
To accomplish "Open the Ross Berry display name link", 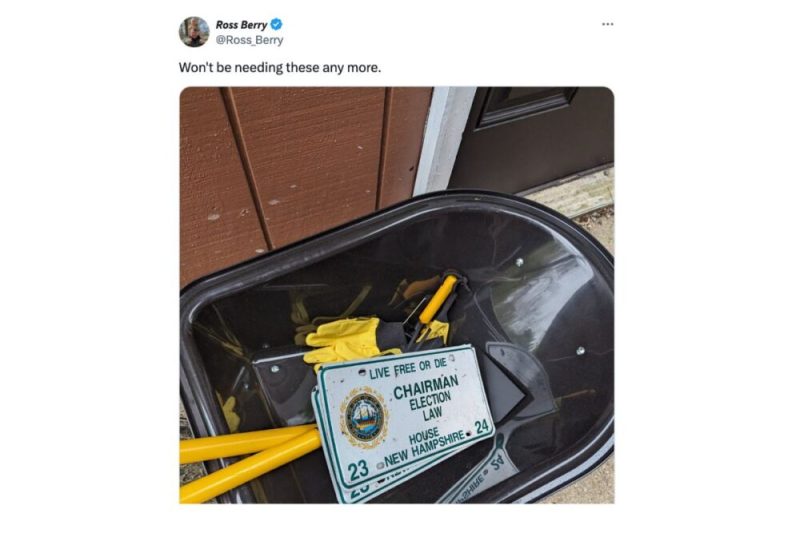I will [x=241, y=24].
